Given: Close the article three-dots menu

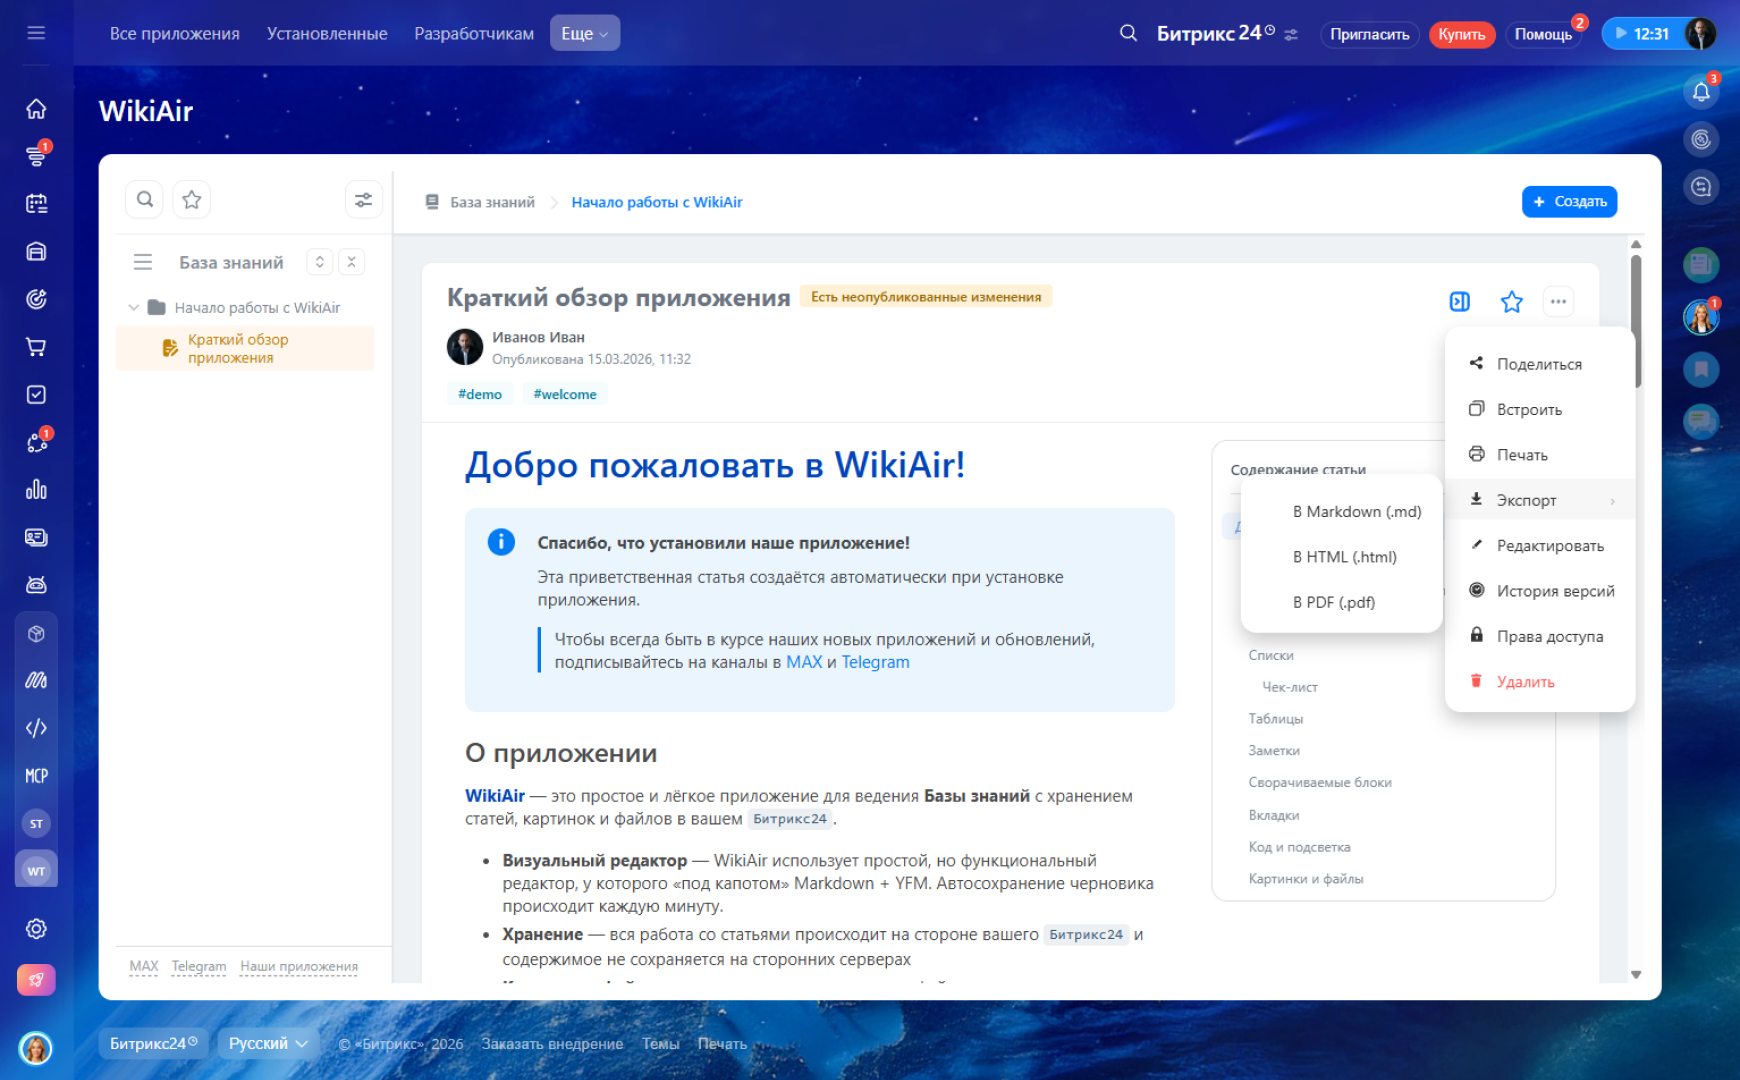Looking at the screenshot, I should pos(1558,301).
